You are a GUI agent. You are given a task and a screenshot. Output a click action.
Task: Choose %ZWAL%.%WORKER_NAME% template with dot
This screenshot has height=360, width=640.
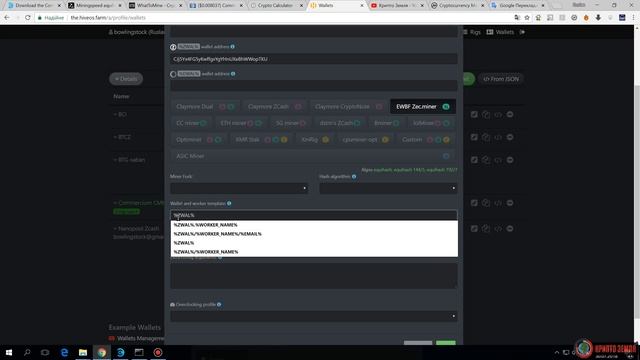point(314,225)
